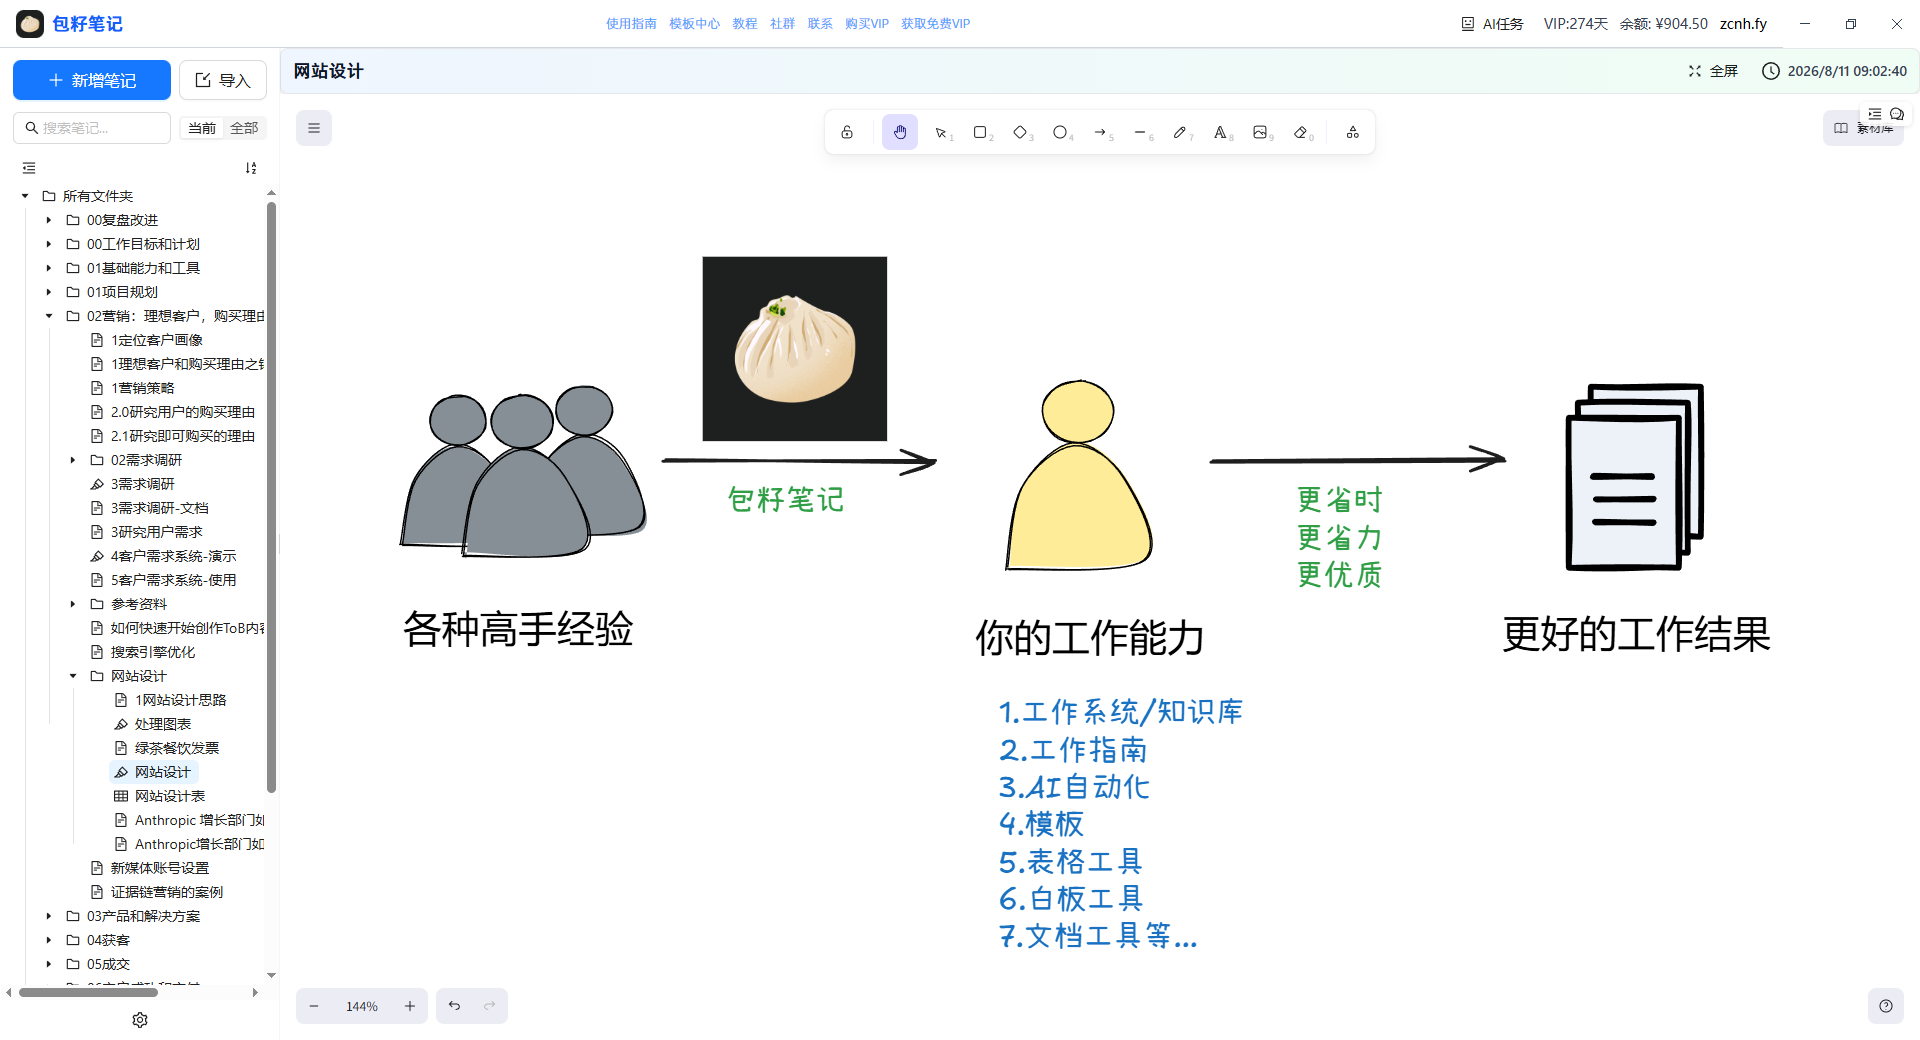The image size is (1920, 1040).
Task: Open the extra shapes tools icon
Action: pos(1353,132)
